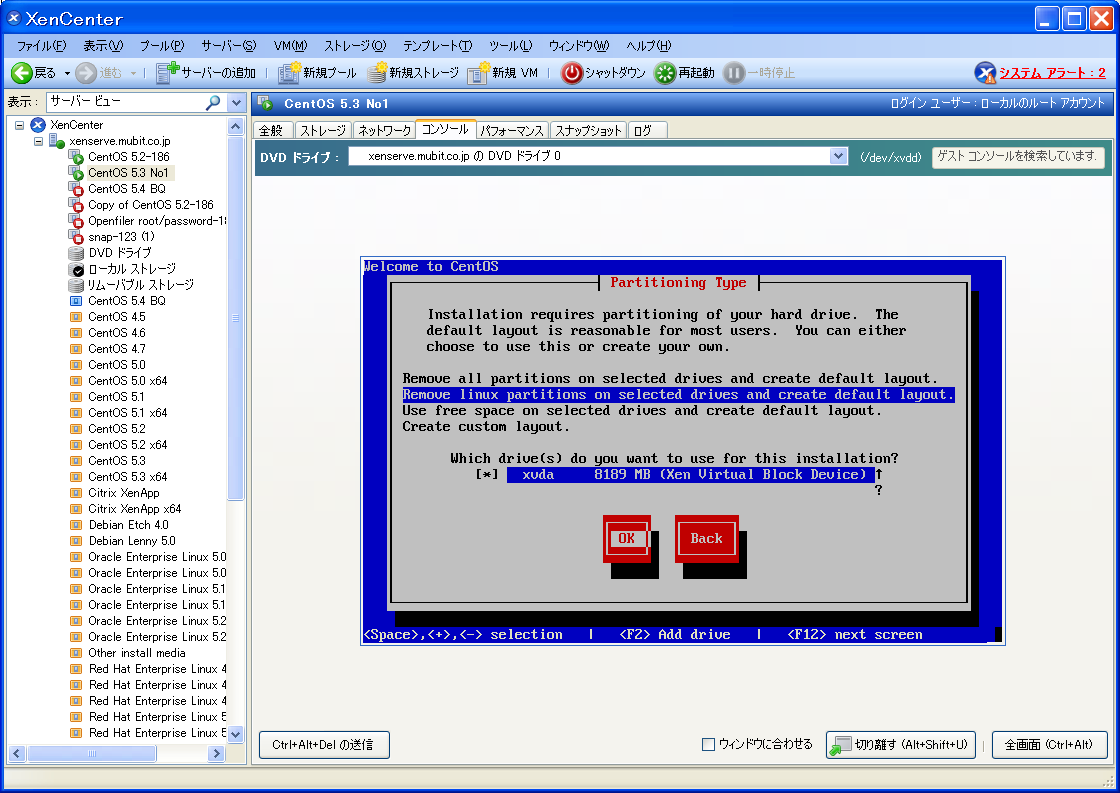Select 'Create custom layout.' option
Screen dimensions: 1120x793
pos(486,427)
